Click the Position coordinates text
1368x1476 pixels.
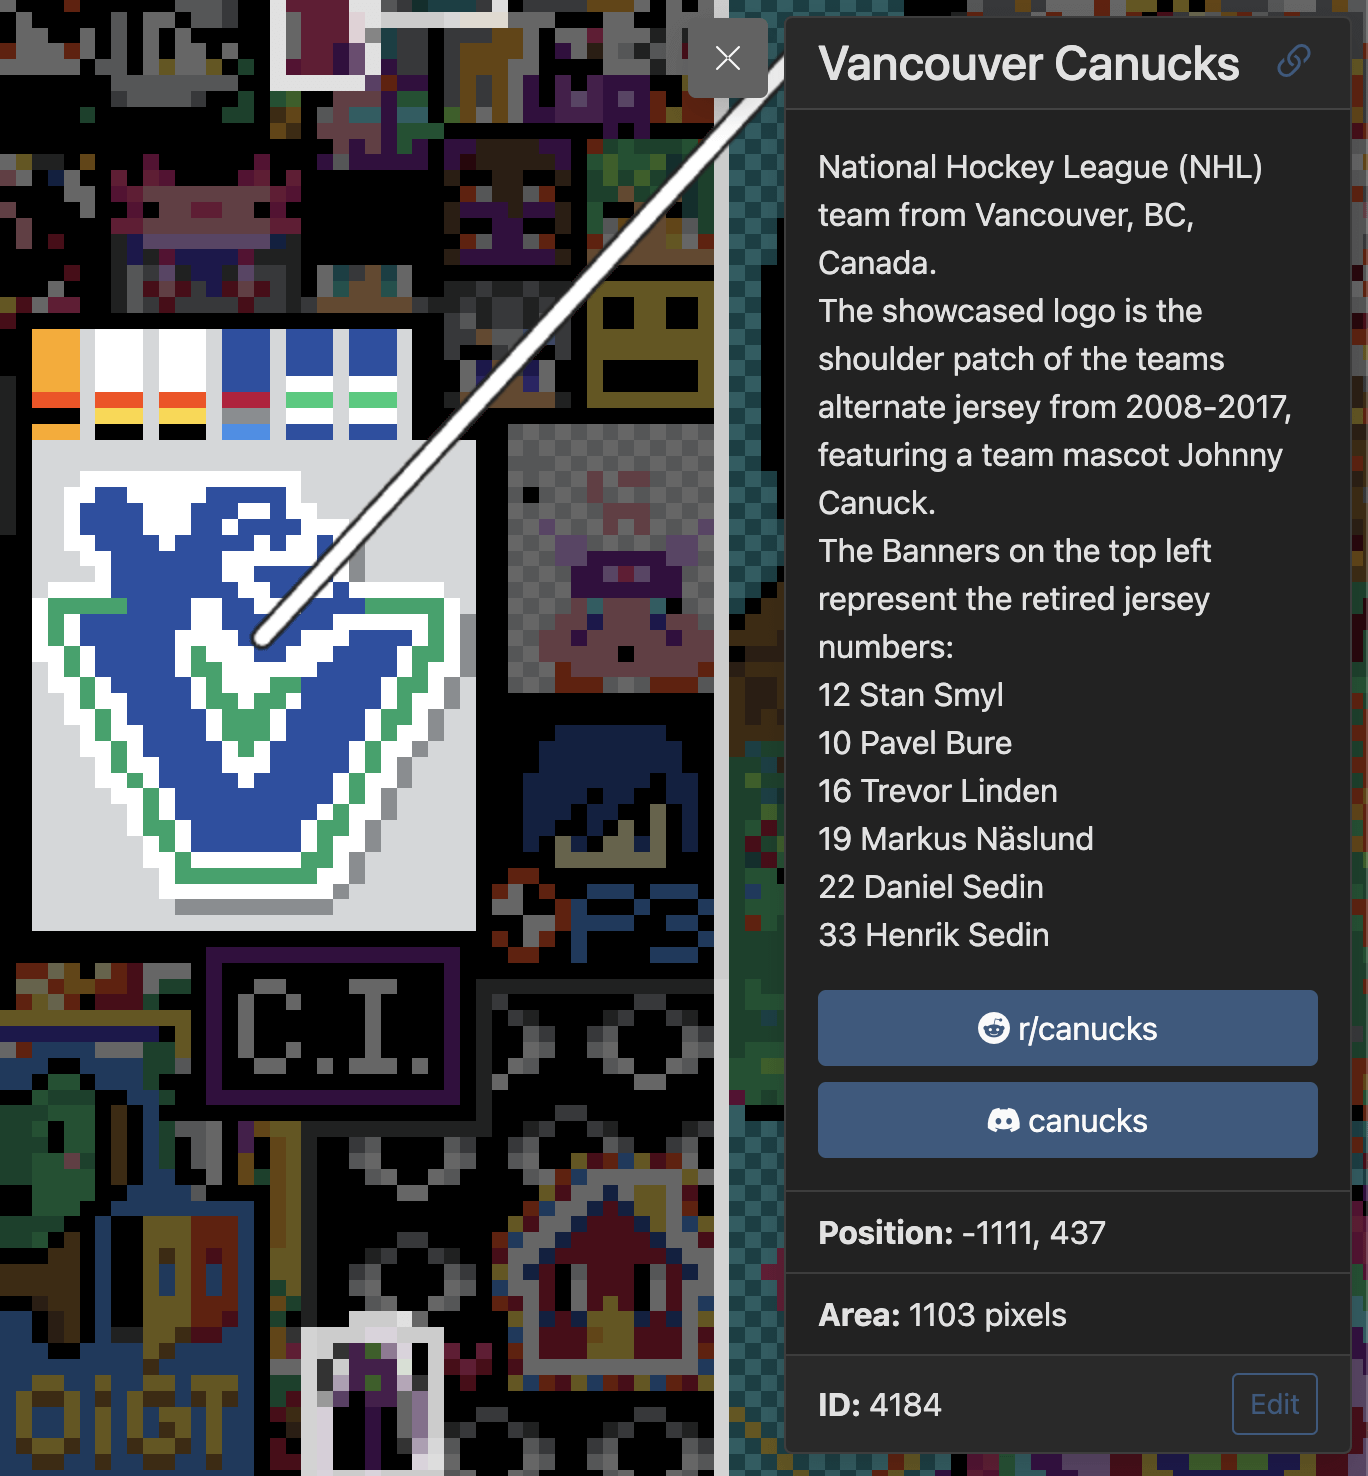coord(962,1232)
